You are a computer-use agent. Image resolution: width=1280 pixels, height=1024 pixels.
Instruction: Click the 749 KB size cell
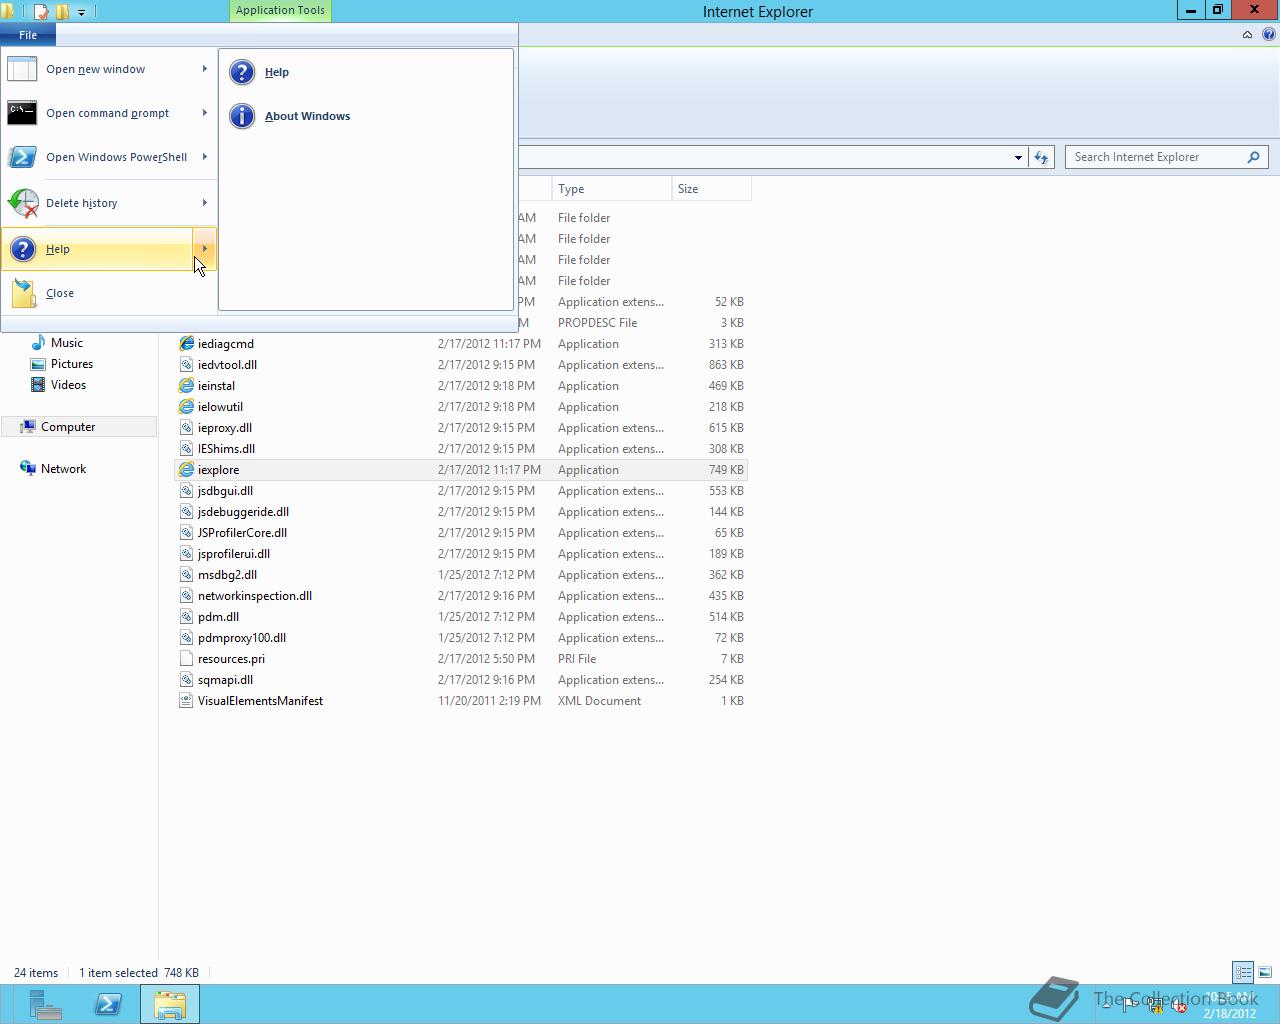(x=726, y=470)
